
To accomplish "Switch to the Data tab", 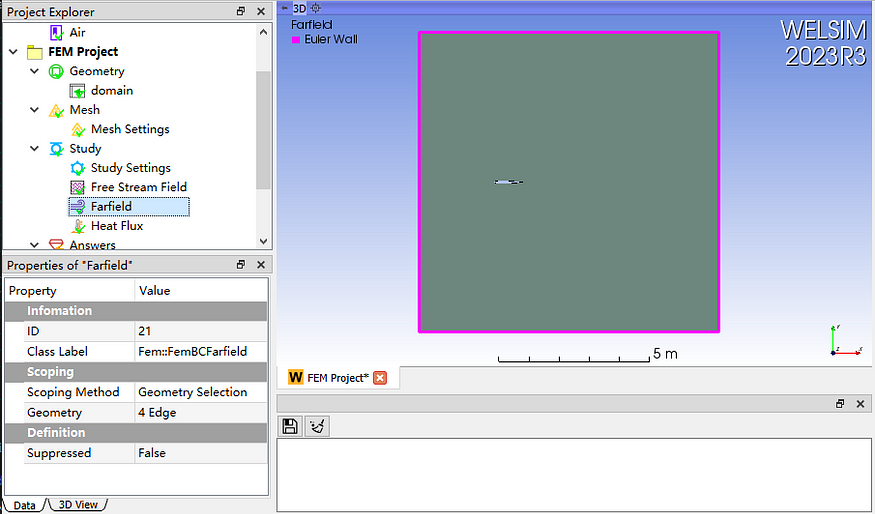I will coord(24,505).
